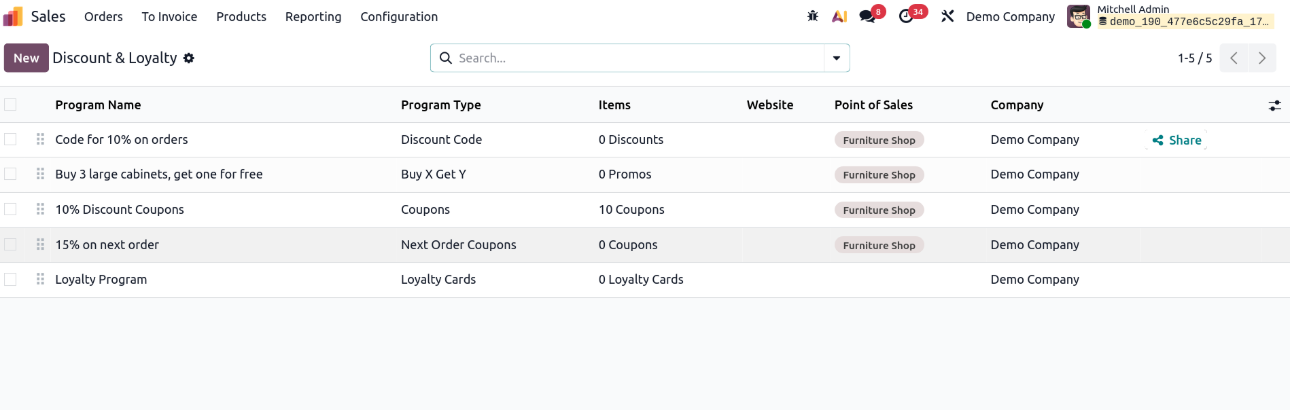Open the activities clock icon
1290x410 pixels.
(906, 17)
